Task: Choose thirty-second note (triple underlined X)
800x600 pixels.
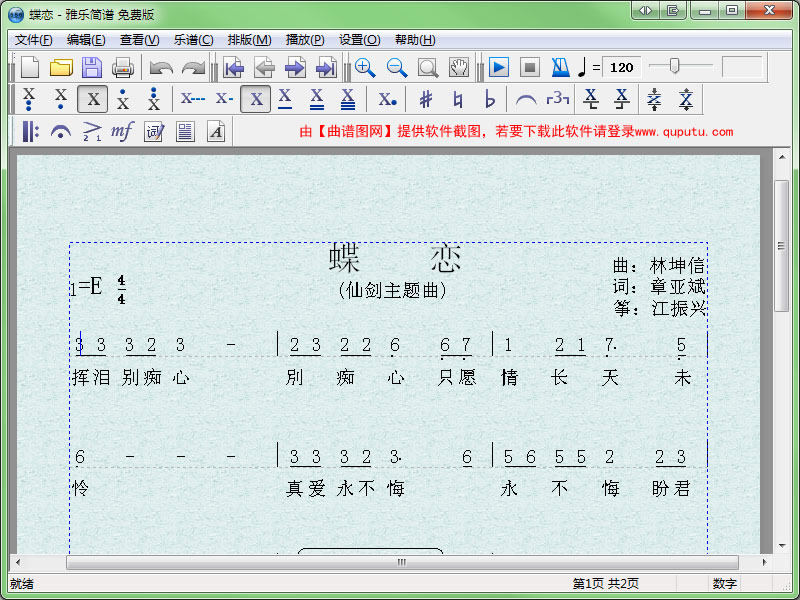Action: (x=348, y=99)
